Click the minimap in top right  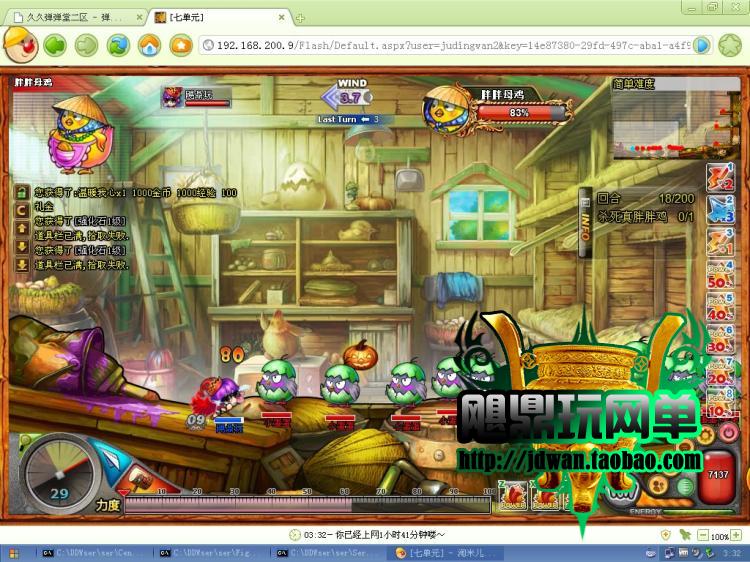[675, 125]
